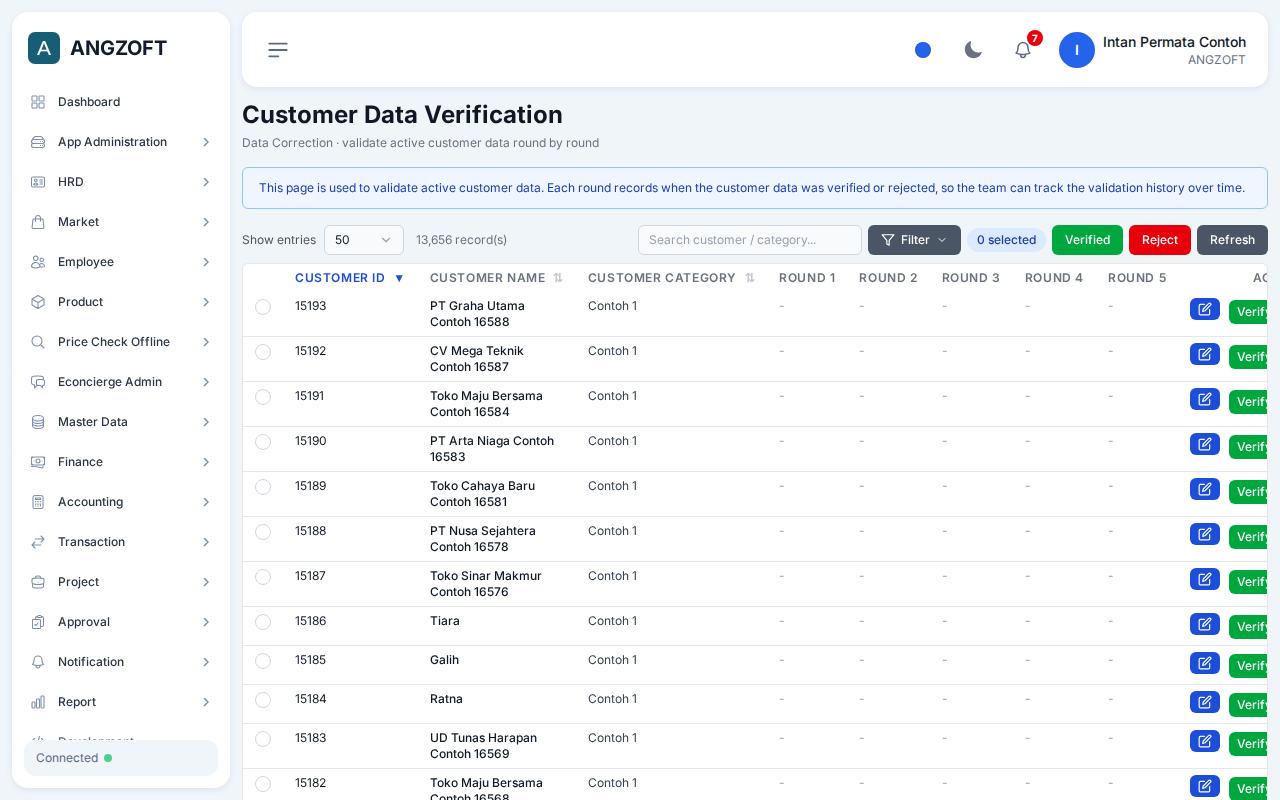This screenshot has width=1280, height=800.
Task: Select row checkbox for customer 15187
Action: click(x=263, y=577)
